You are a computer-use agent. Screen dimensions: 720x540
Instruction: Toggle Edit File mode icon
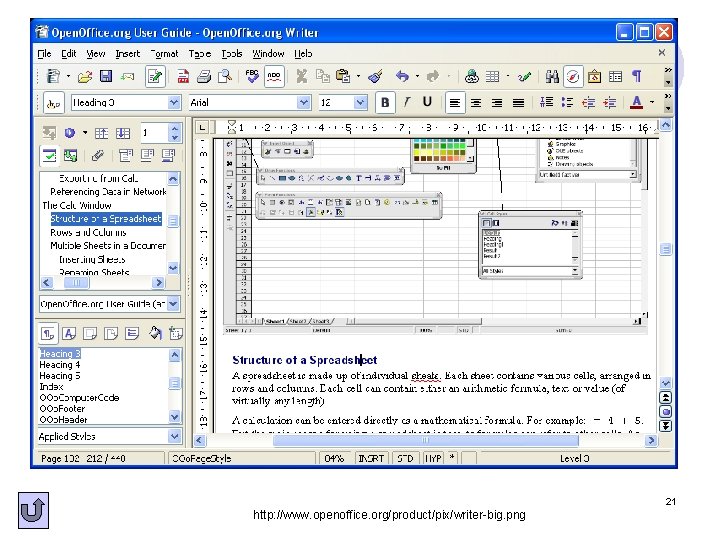(x=155, y=76)
